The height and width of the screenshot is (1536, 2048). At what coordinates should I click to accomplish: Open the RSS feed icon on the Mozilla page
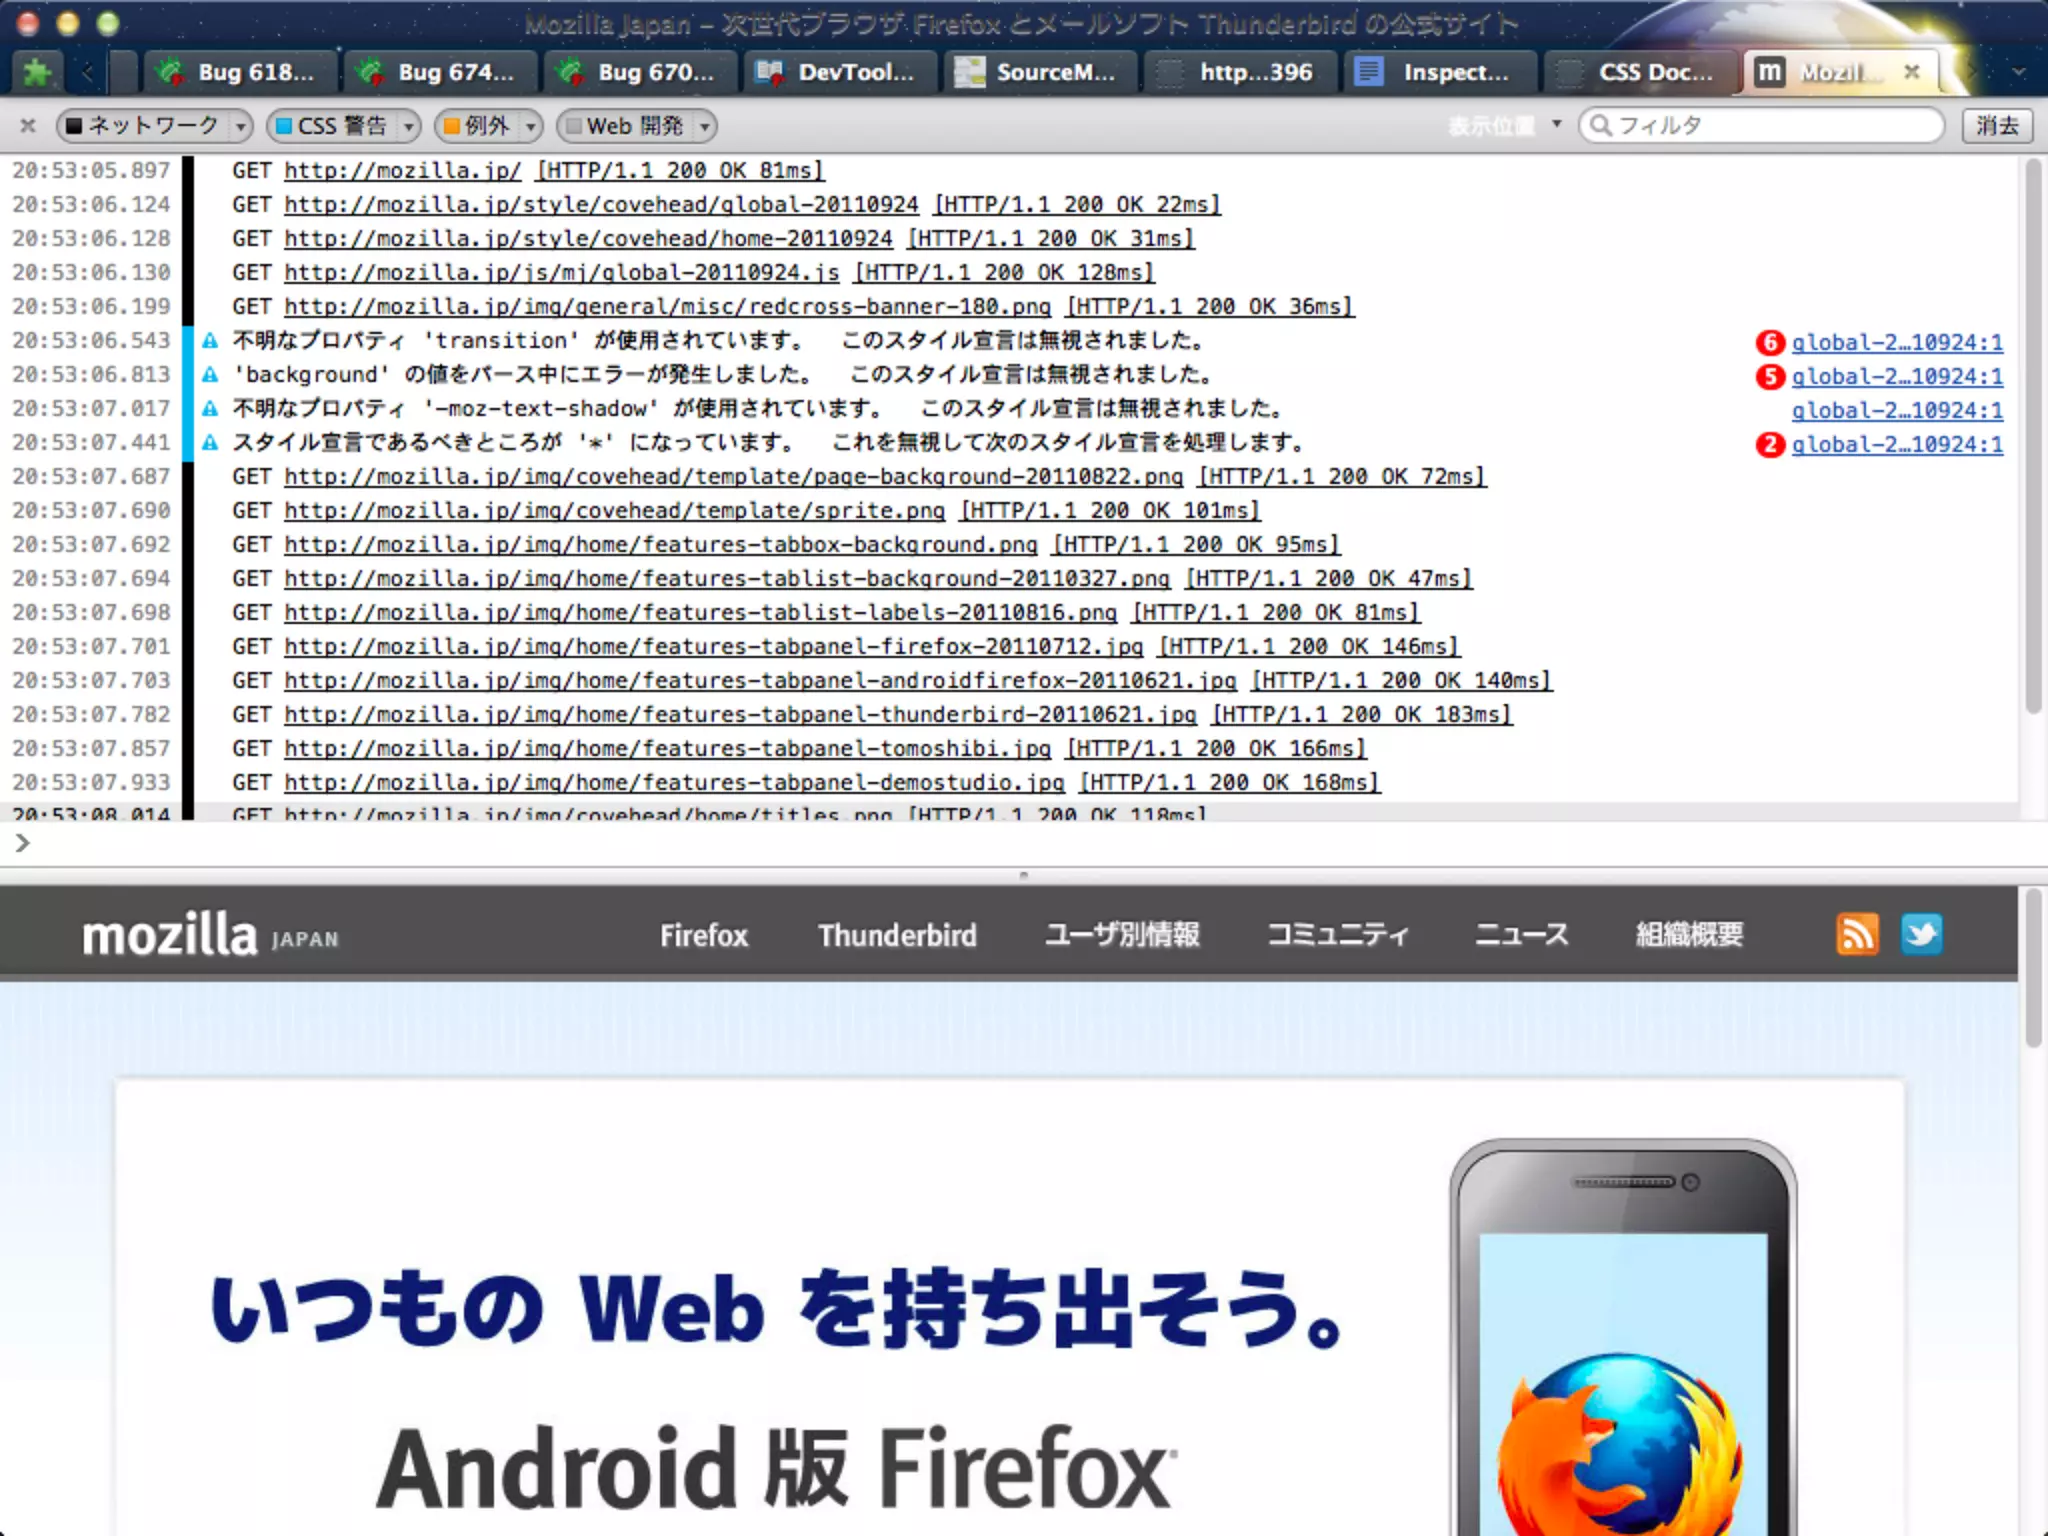(x=1857, y=935)
